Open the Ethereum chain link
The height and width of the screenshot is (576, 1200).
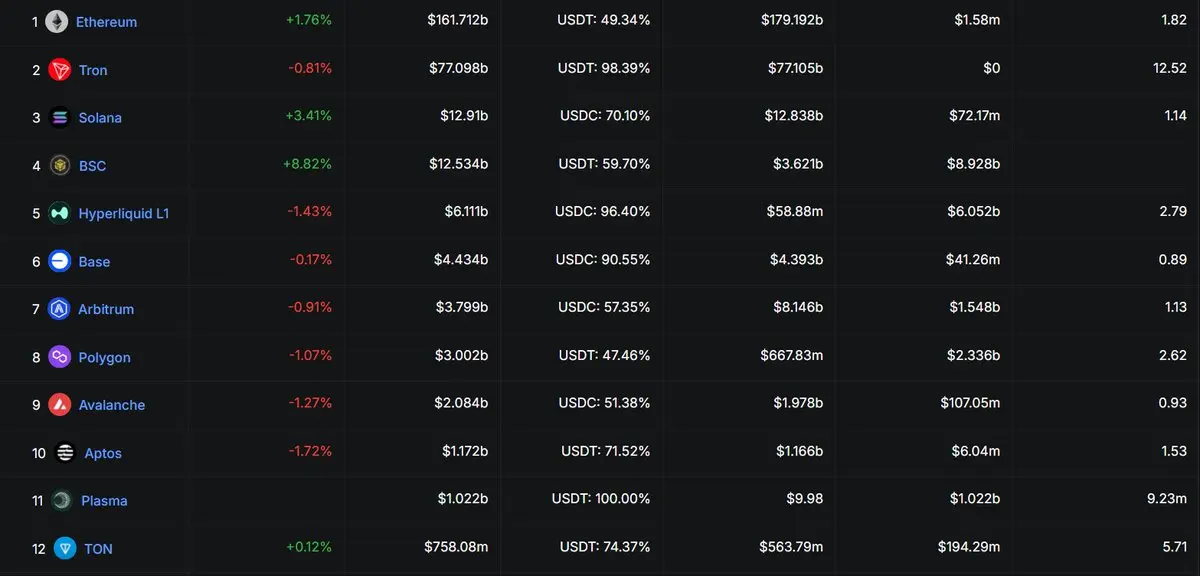click(106, 22)
